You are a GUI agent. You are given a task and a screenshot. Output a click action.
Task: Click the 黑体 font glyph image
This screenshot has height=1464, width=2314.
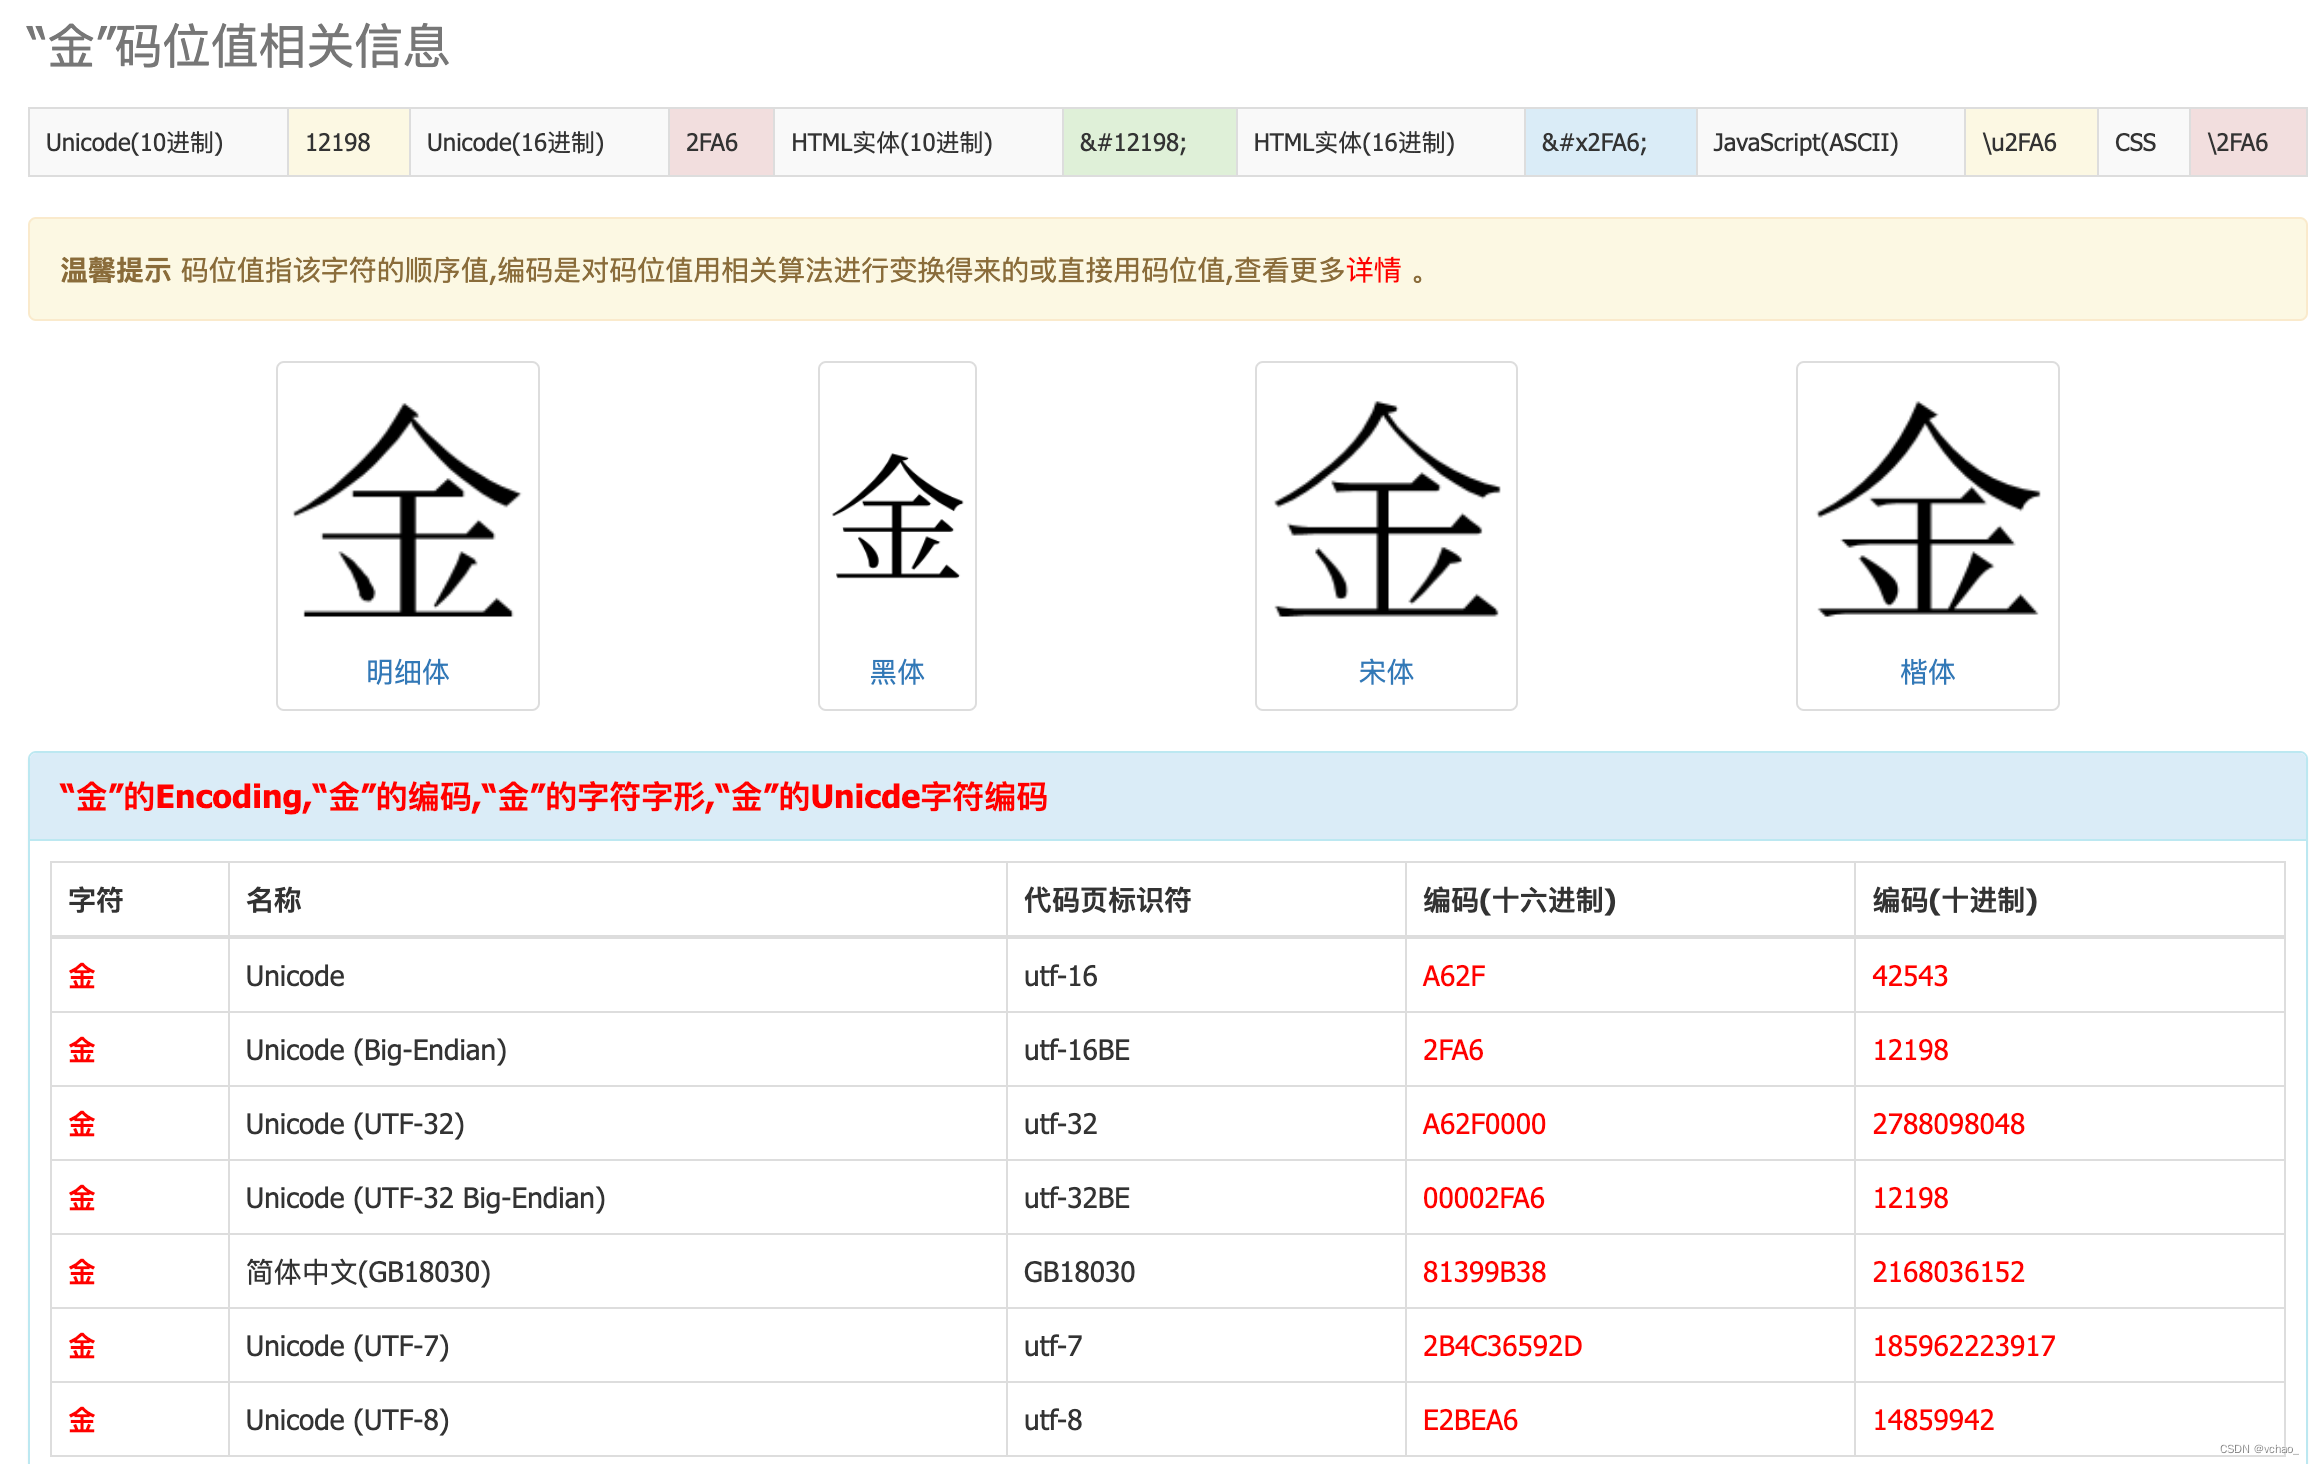[897, 517]
